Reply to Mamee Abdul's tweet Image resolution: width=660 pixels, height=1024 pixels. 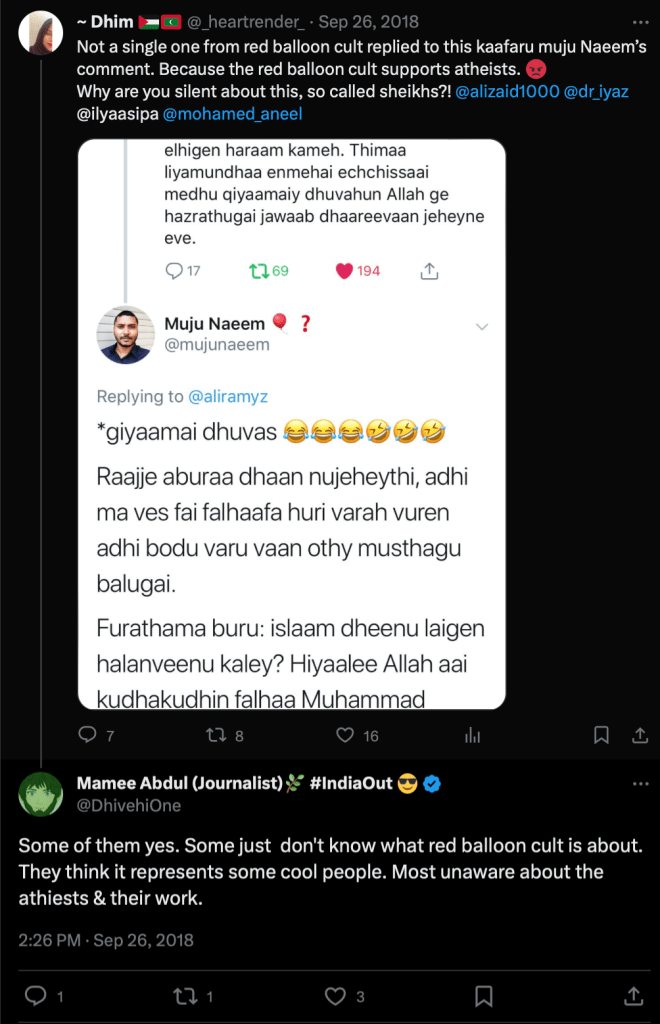point(35,996)
